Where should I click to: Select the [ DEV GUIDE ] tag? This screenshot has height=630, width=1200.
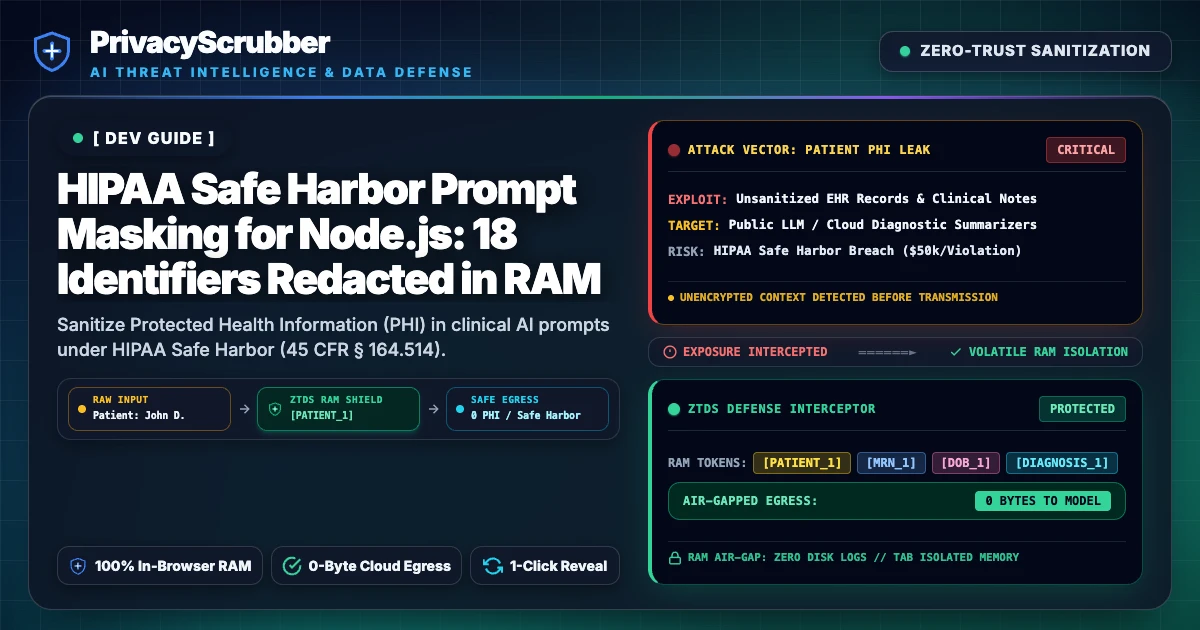(x=143, y=138)
